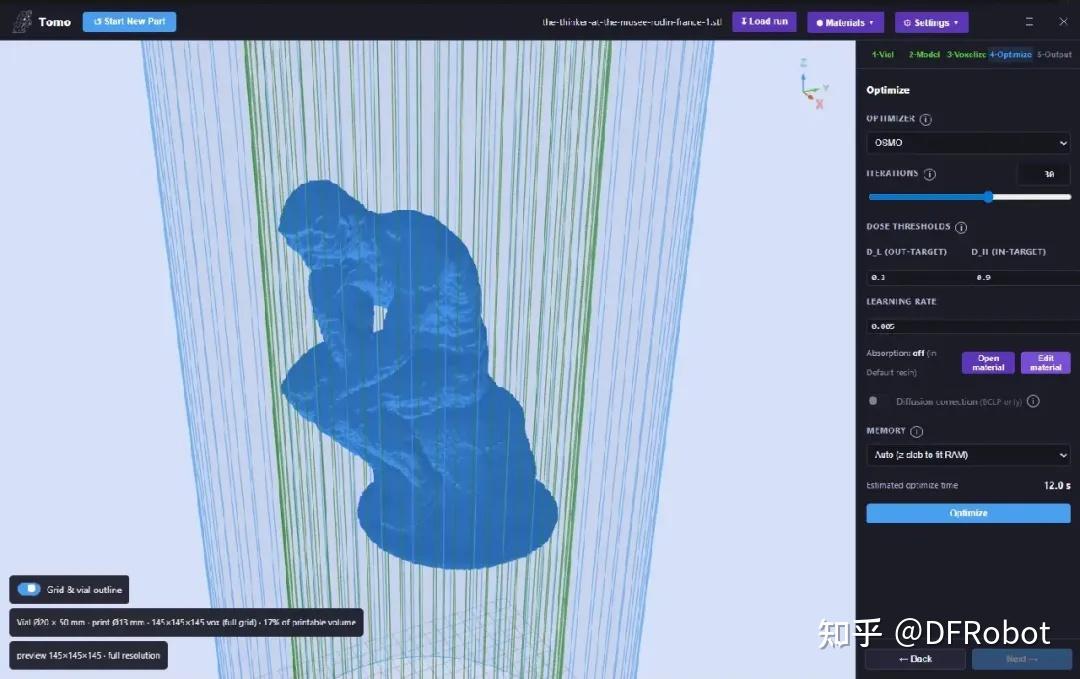The height and width of the screenshot is (679, 1080).
Task: Show the Iterations info tooltip icon
Action: [x=929, y=174]
